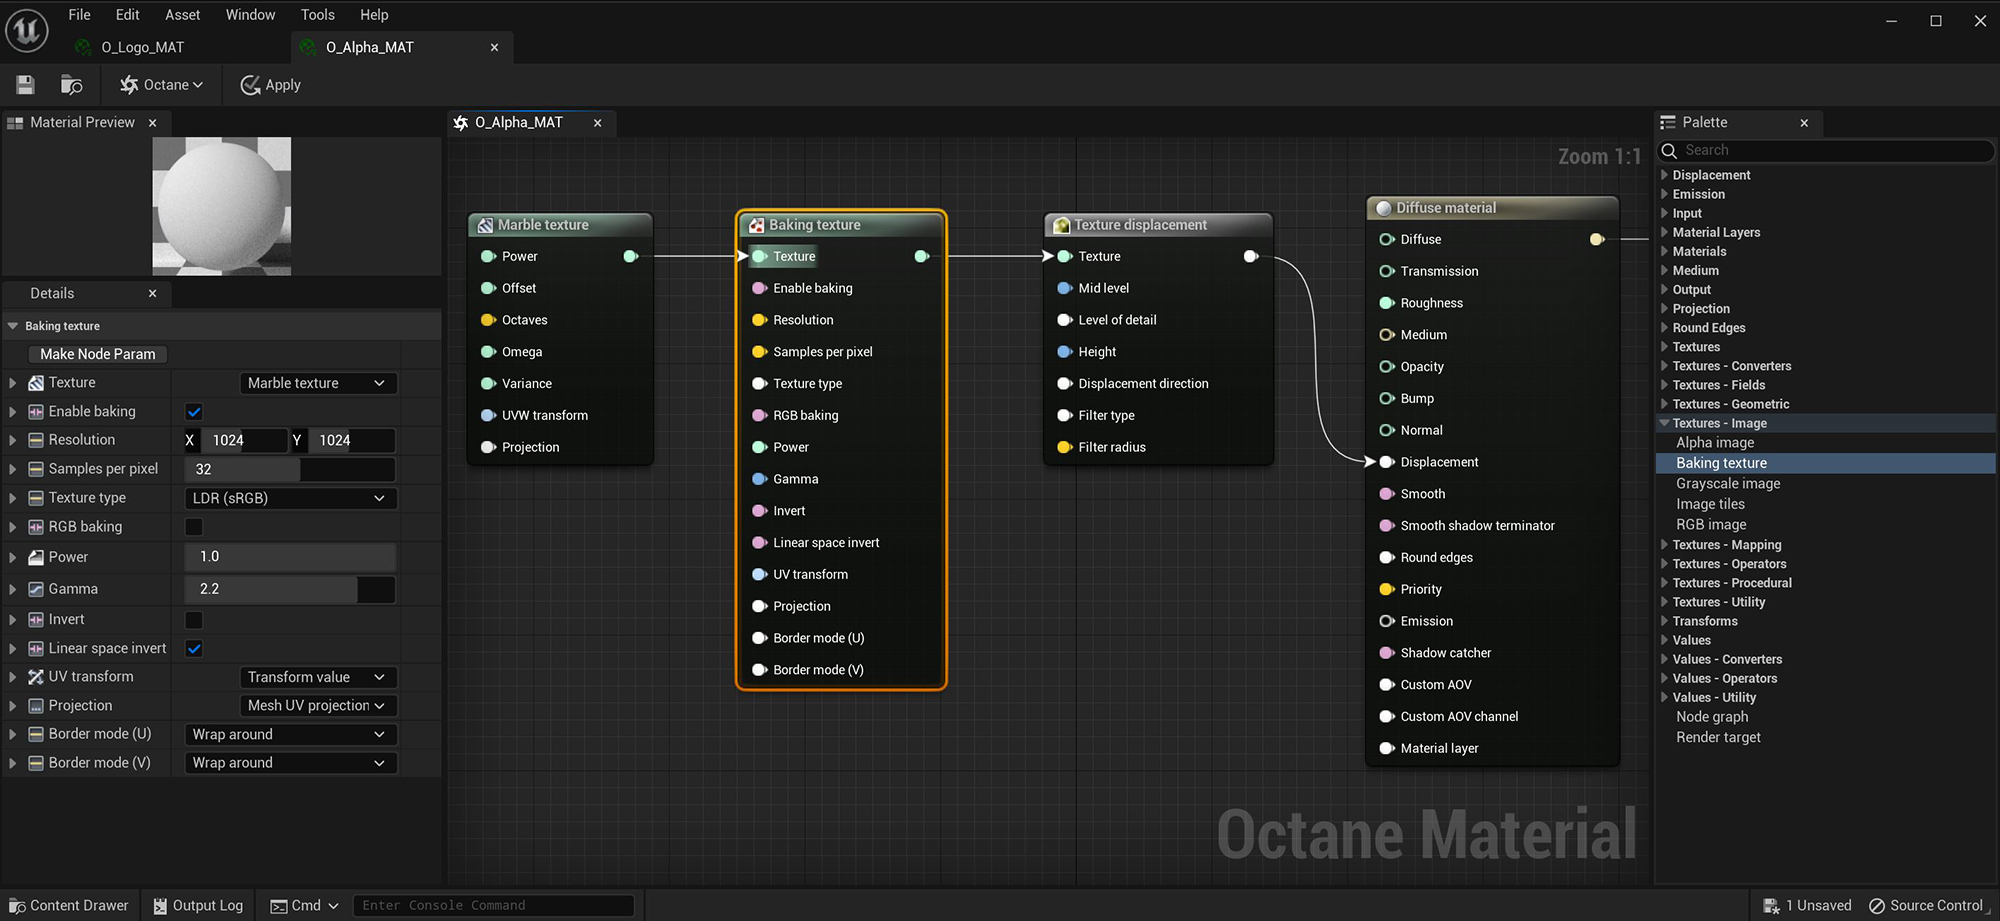Open the Cmd console type dropdown

pos(305,906)
